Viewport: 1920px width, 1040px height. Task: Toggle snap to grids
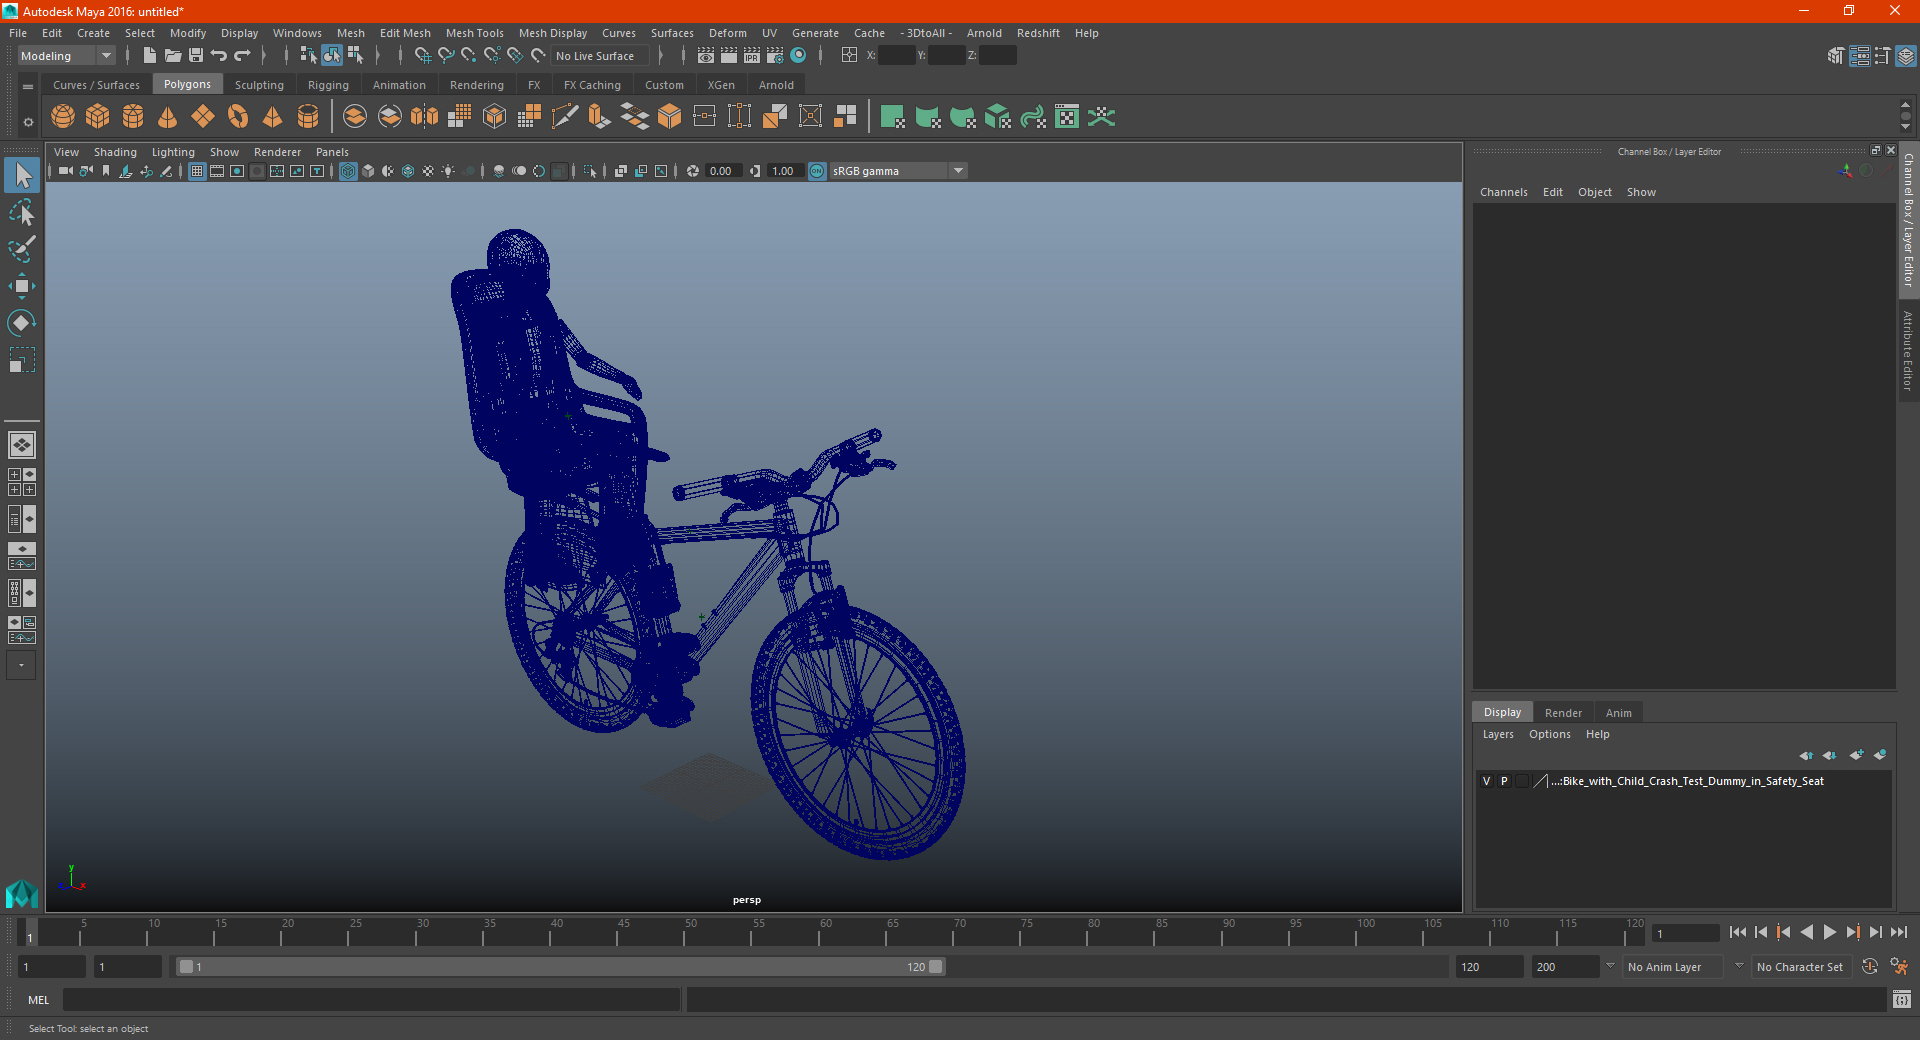click(x=422, y=56)
